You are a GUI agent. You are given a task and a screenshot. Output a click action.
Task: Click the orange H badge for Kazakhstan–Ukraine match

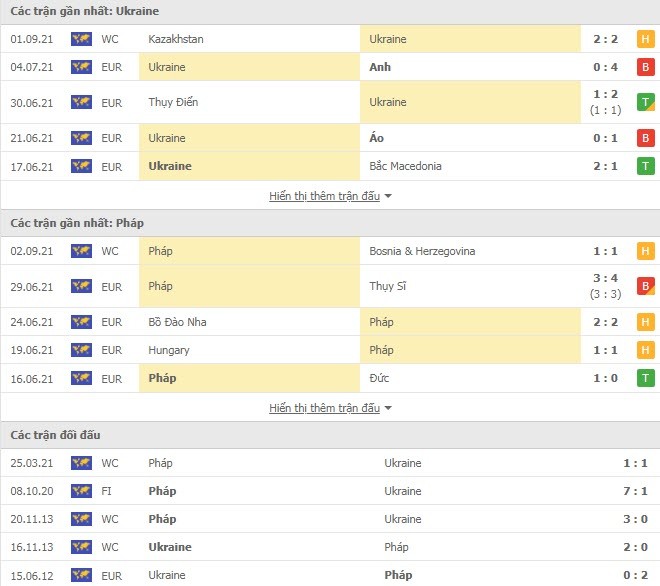pyautogui.click(x=645, y=39)
